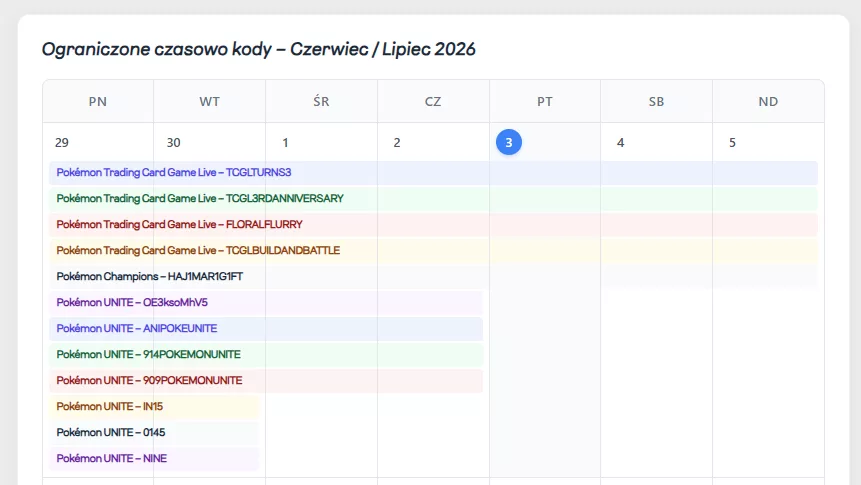Select the Pokémon UNITE 0145 event
Image resolution: width=861 pixels, height=485 pixels.
154,432
